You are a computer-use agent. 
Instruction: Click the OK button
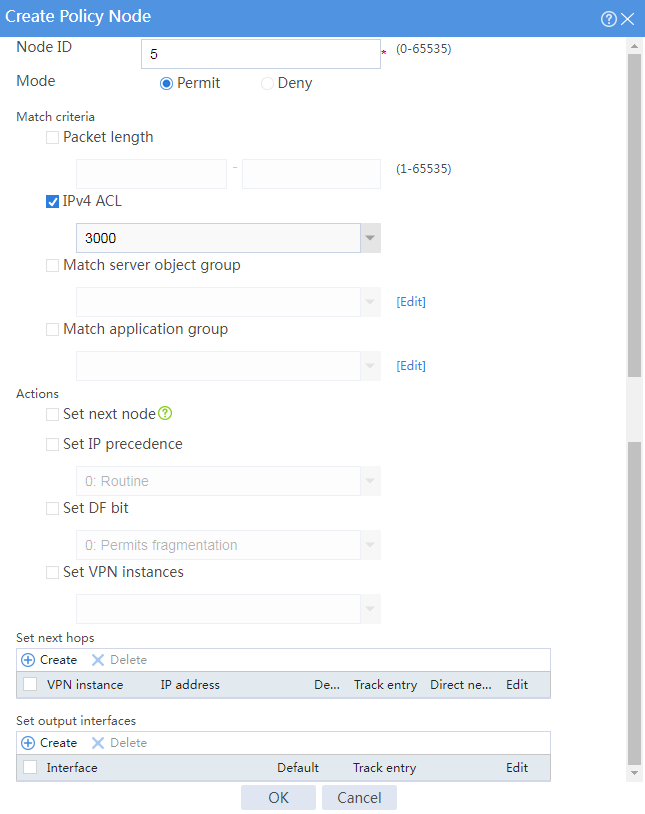click(x=278, y=797)
